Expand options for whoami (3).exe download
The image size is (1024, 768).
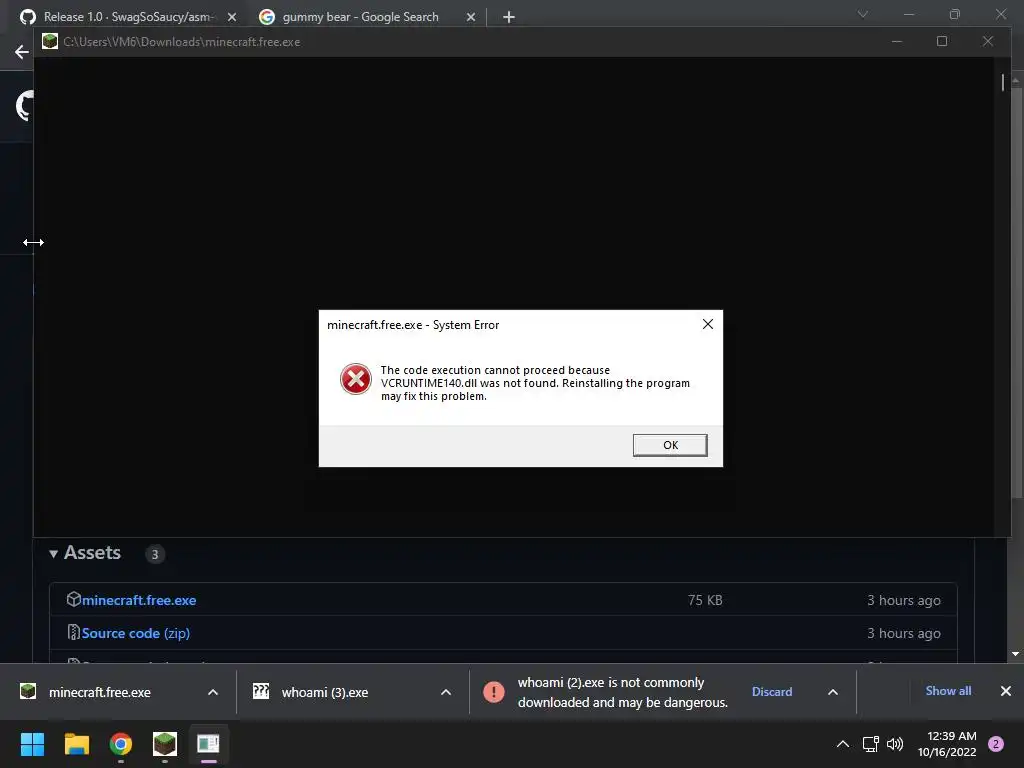pos(446,692)
